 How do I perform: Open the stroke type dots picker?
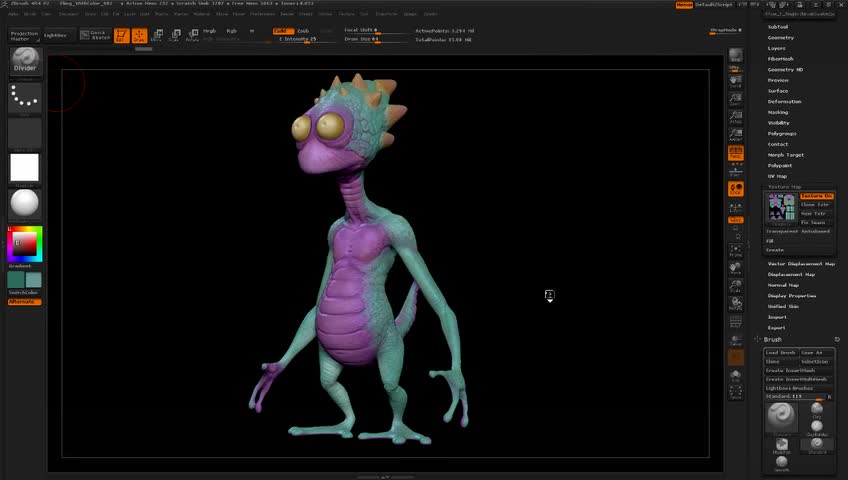[x=25, y=97]
